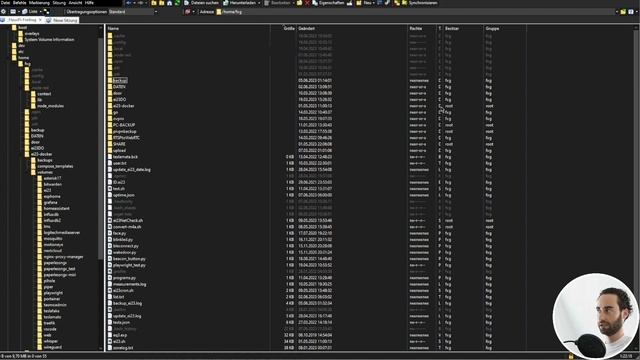Image resolution: width=640 pixels, height=360 pixels.
Task: Select the PC-BACKUP folder in file list
Action: click(x=124, y=125)
